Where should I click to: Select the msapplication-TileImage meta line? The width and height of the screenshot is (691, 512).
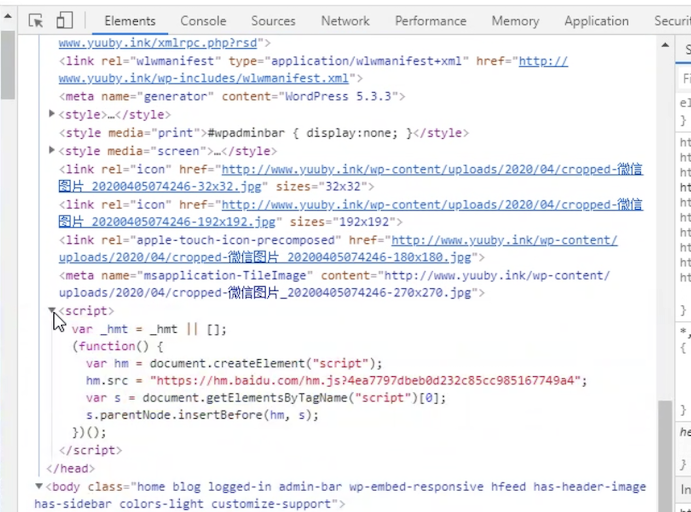(335, 284)
